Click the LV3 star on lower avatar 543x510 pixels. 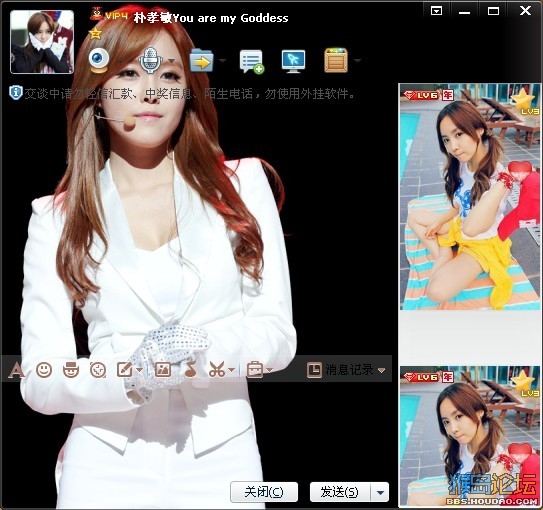[x=525, y=384]
